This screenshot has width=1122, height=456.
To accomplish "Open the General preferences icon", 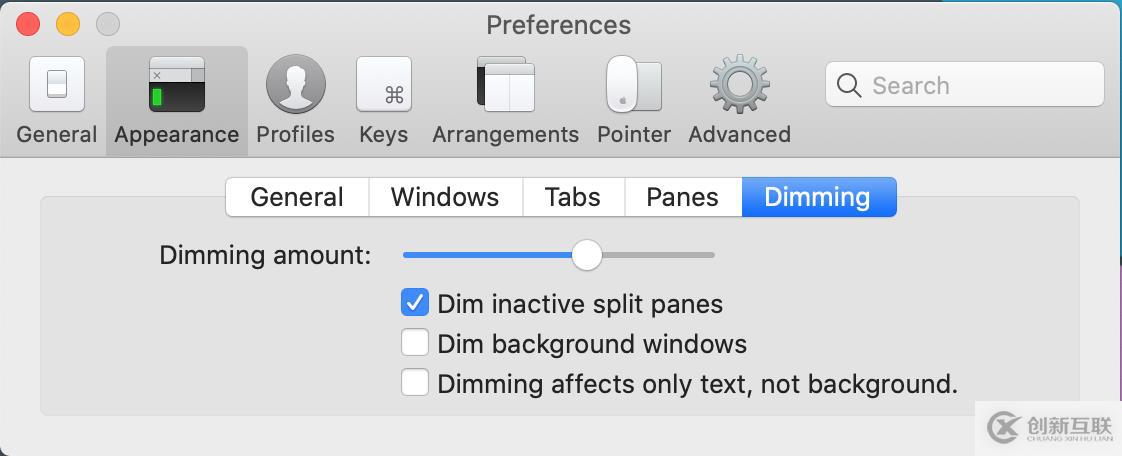I will 57,85.
